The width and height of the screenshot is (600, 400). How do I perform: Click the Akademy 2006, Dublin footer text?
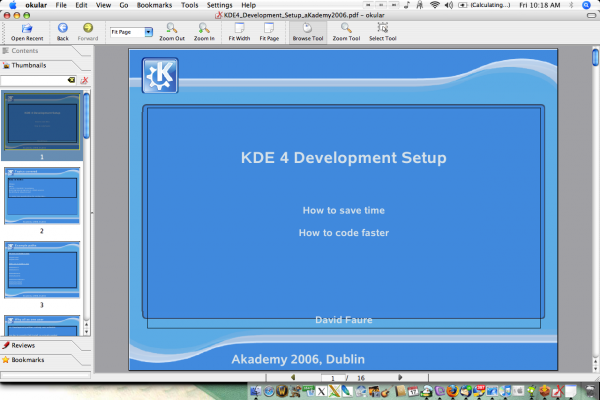[x=298, y=359]
